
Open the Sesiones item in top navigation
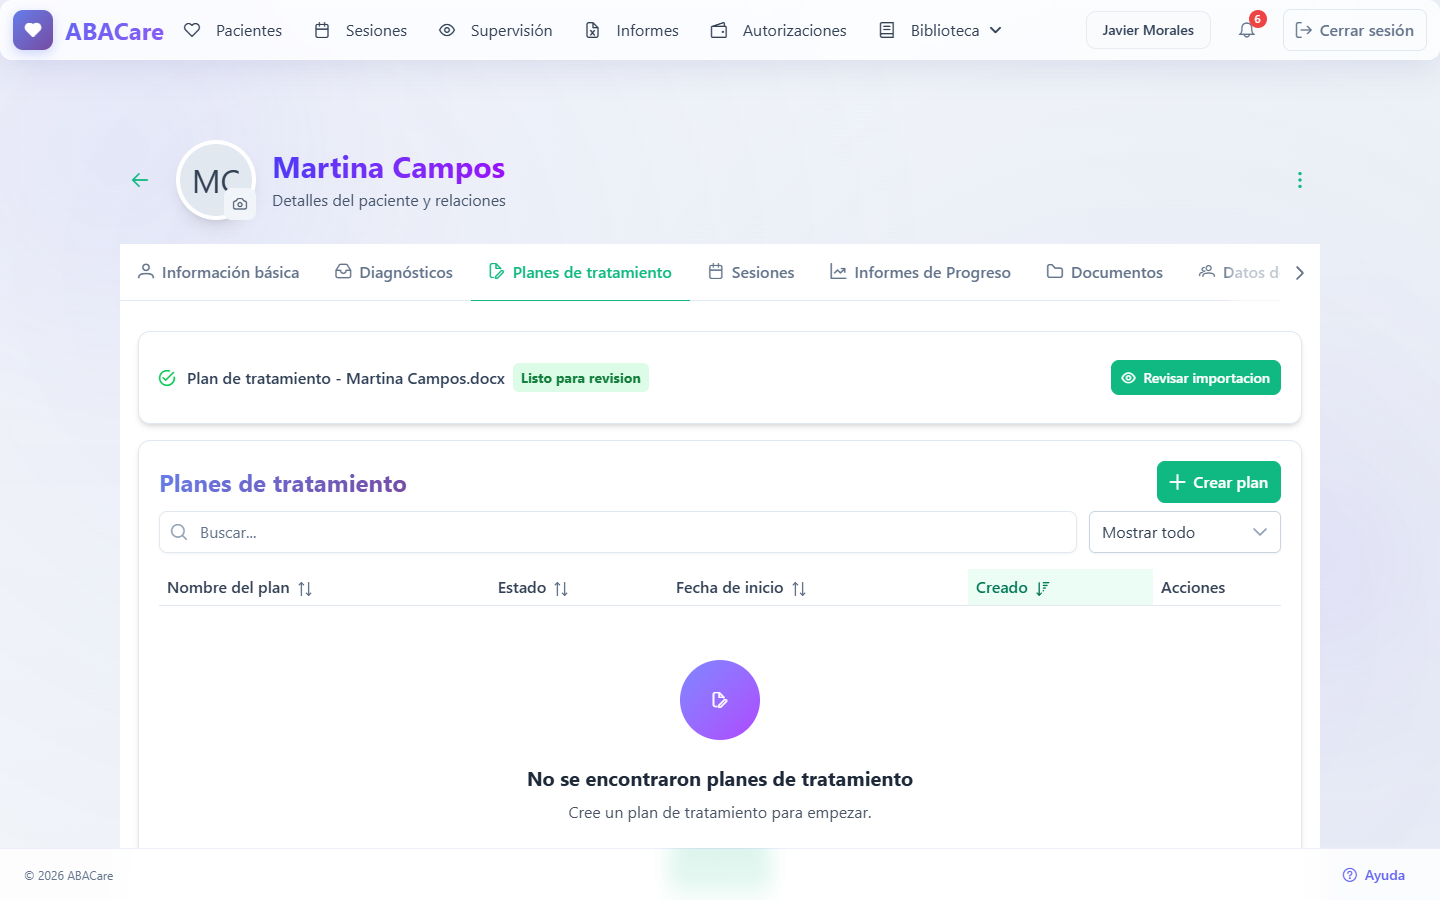pyautogui.click(x=361, y=30)
